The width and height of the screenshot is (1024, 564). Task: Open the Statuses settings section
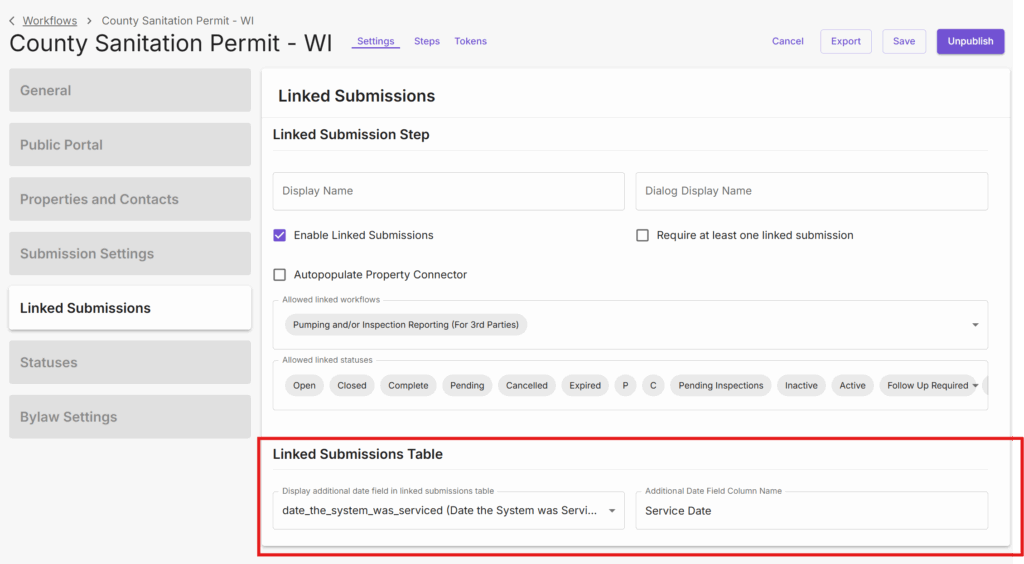coord(130,362)
